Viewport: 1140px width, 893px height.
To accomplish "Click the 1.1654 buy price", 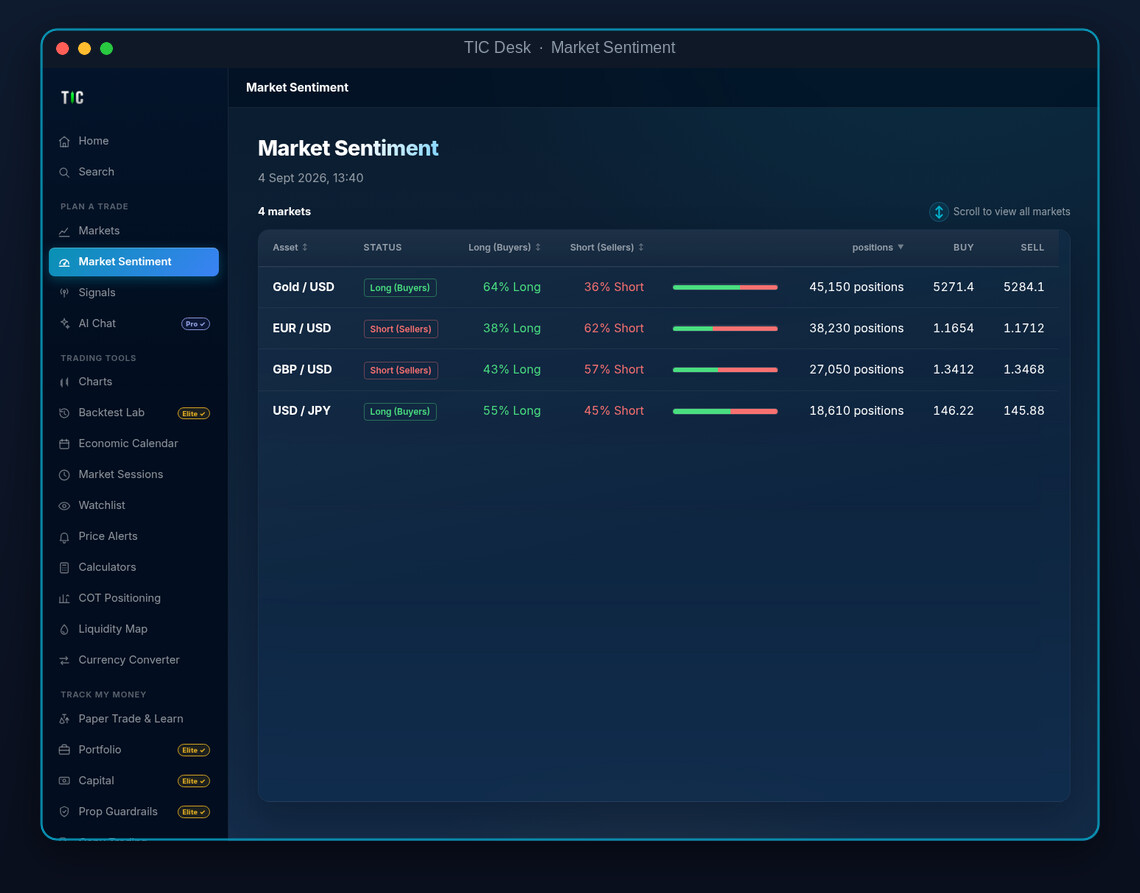I will point(953,329).
